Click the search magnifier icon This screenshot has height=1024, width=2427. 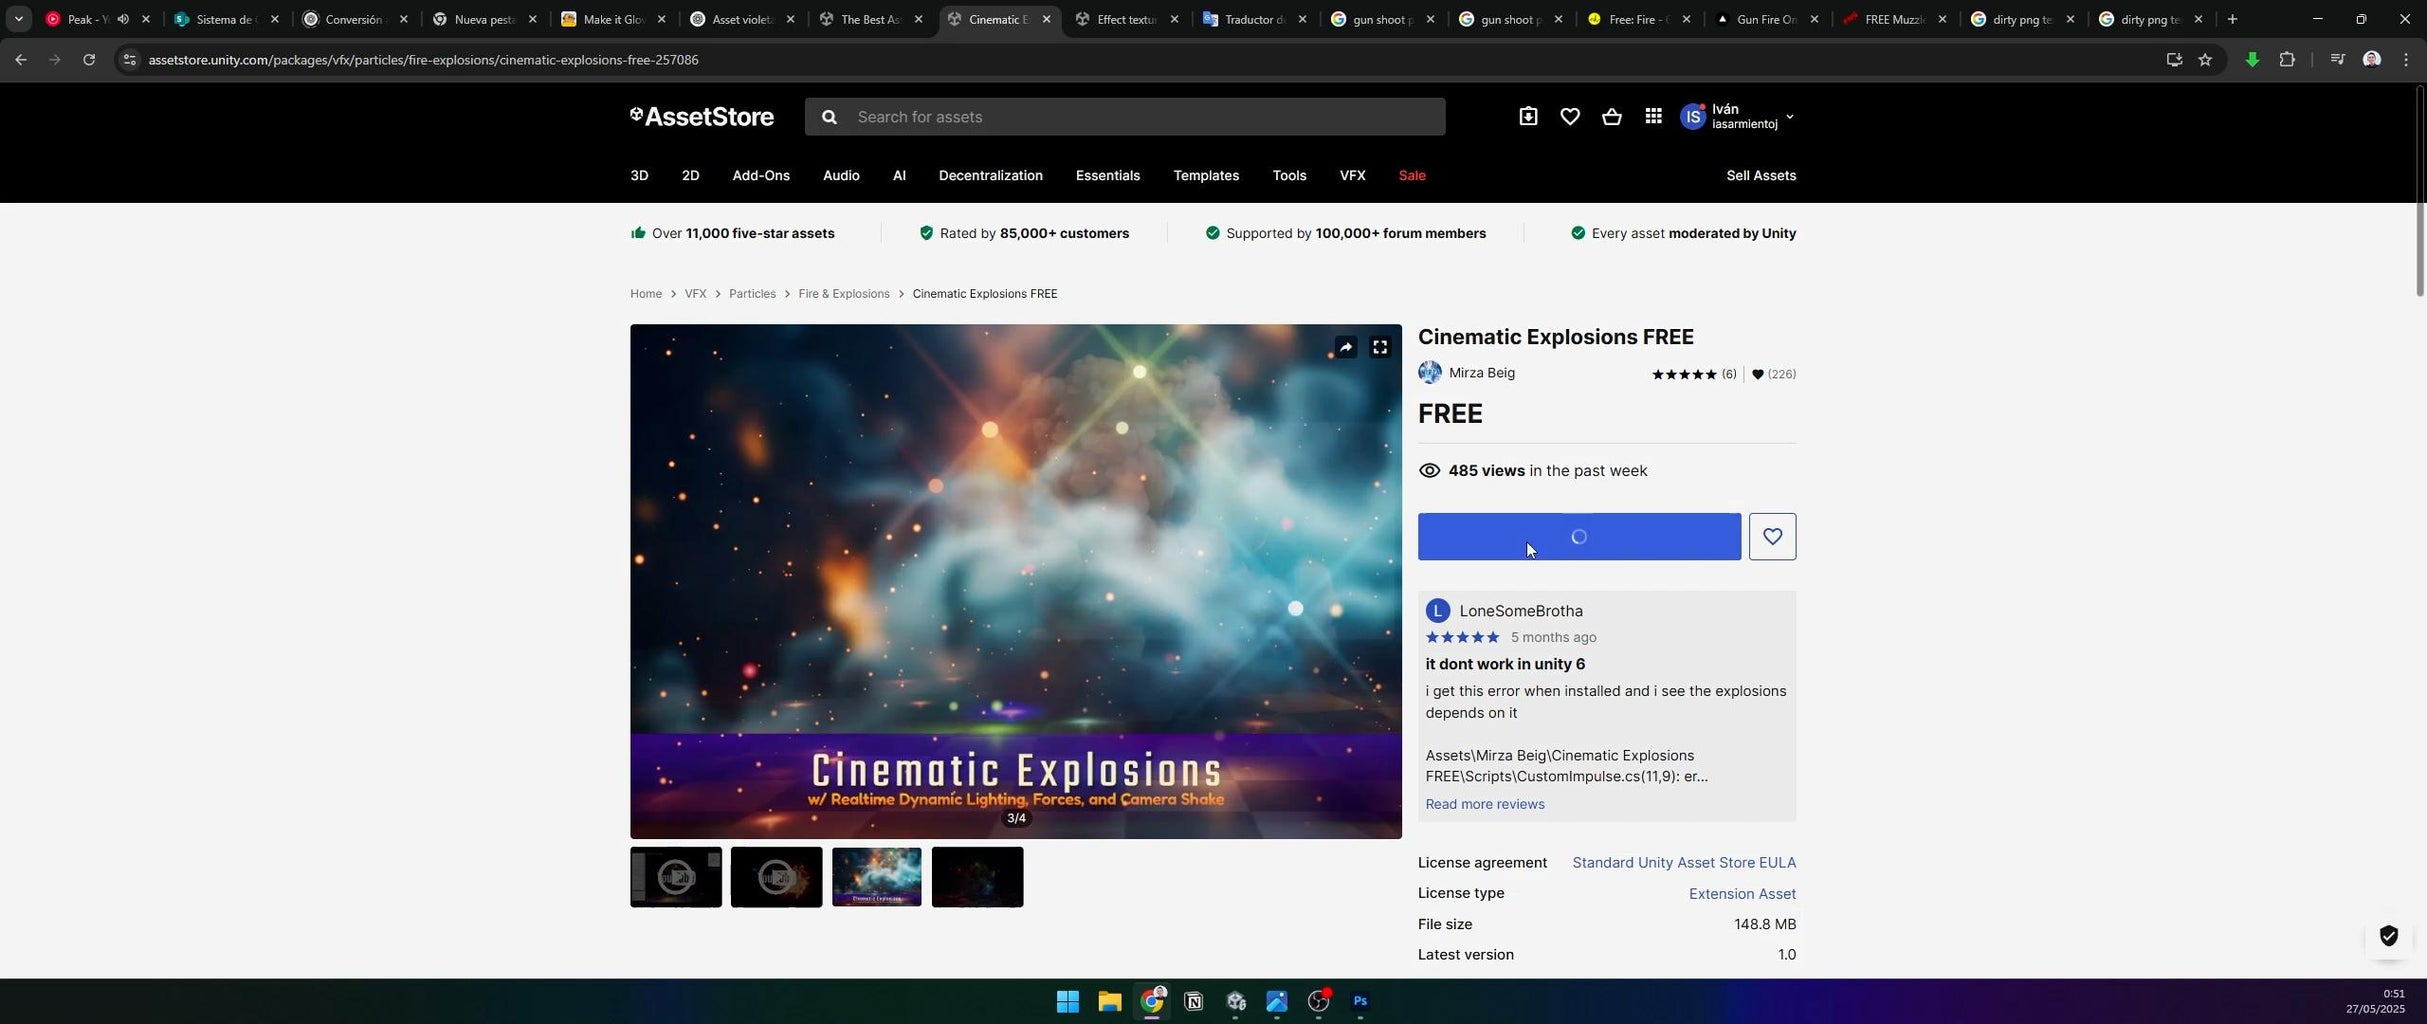(828, 117)
